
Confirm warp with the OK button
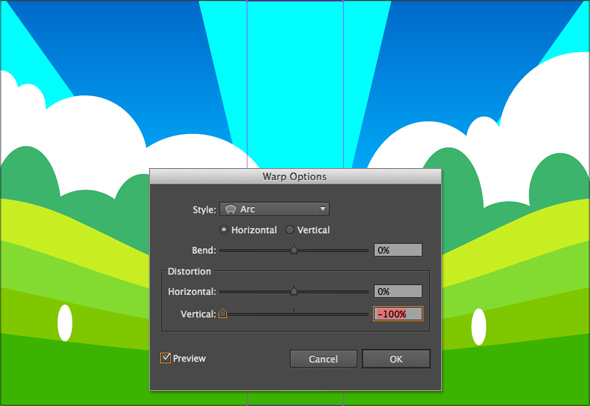(396, 359)
